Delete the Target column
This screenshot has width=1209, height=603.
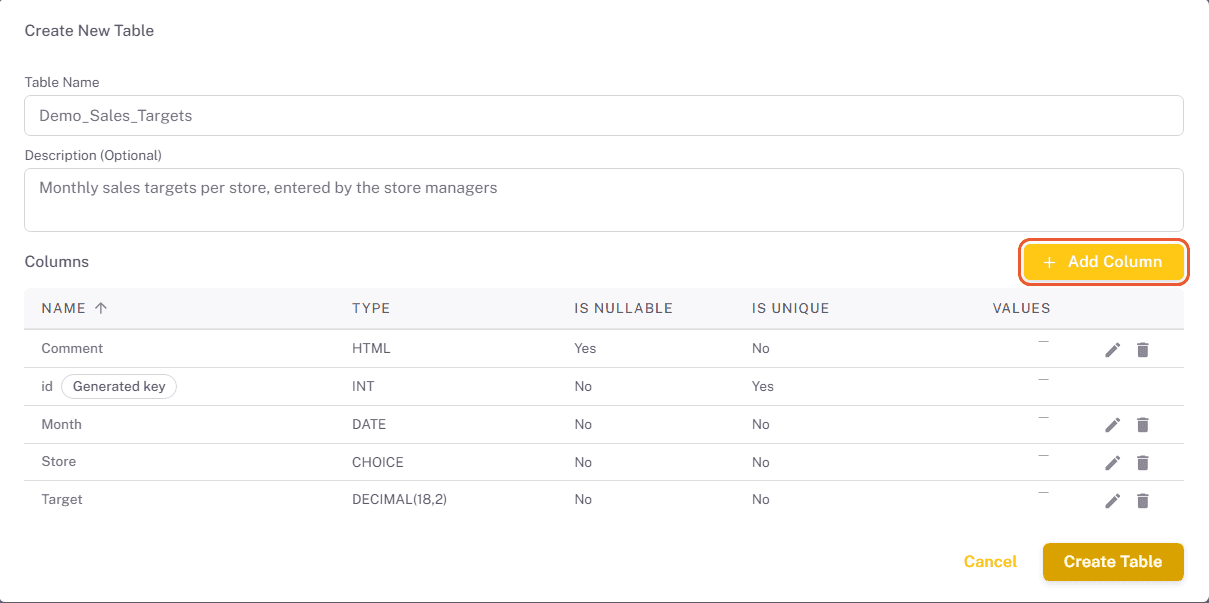[x=1143, y=500]
